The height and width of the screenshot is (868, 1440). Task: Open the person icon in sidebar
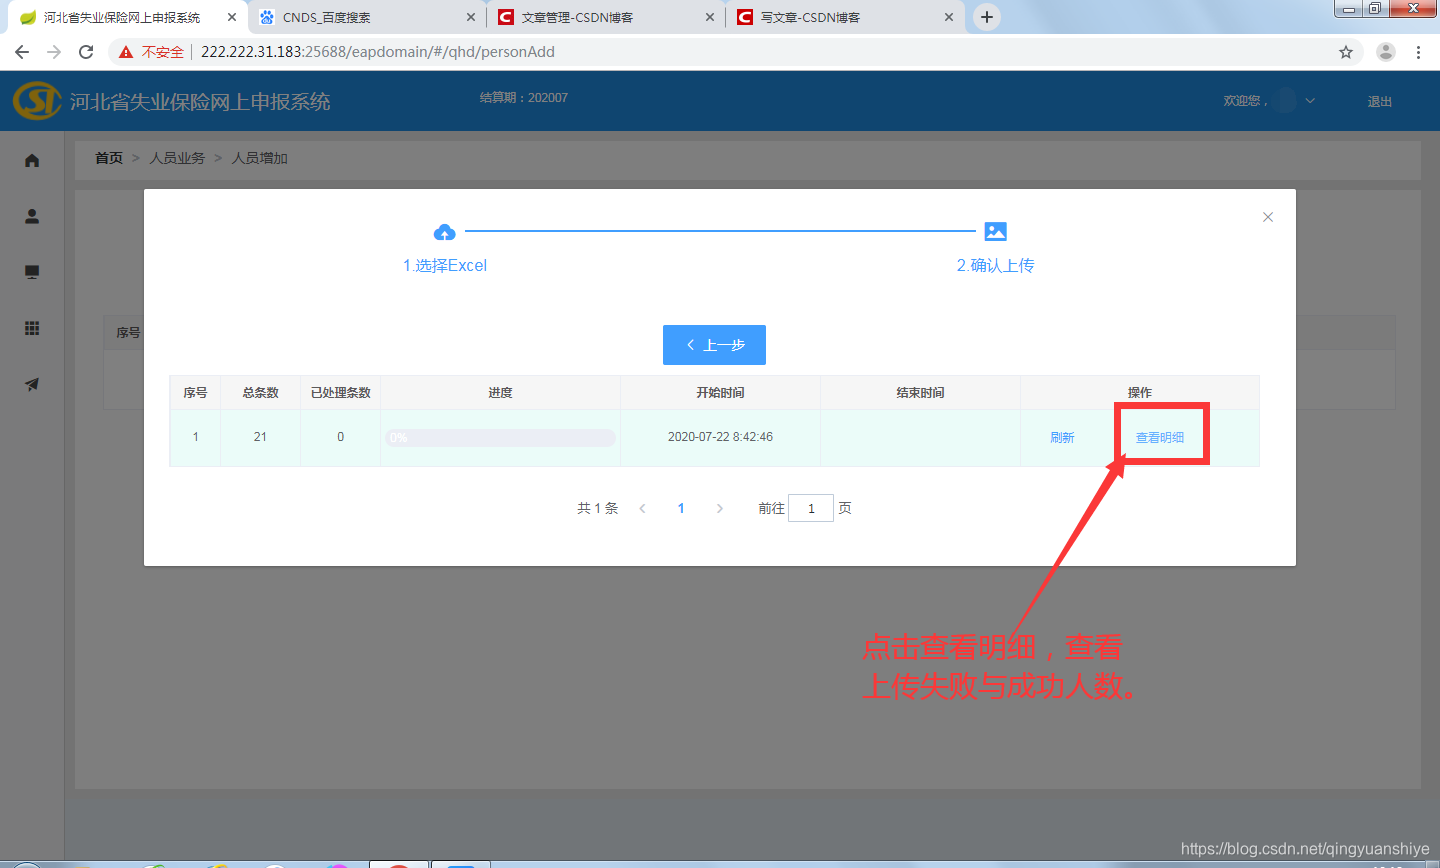(x=32, y=216)
